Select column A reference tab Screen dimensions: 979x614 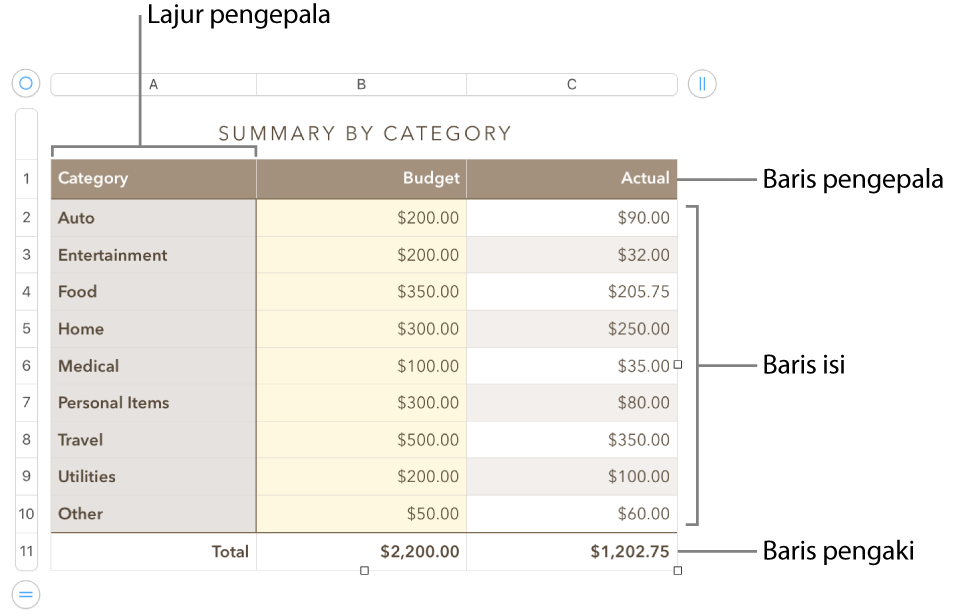[152, 84]
